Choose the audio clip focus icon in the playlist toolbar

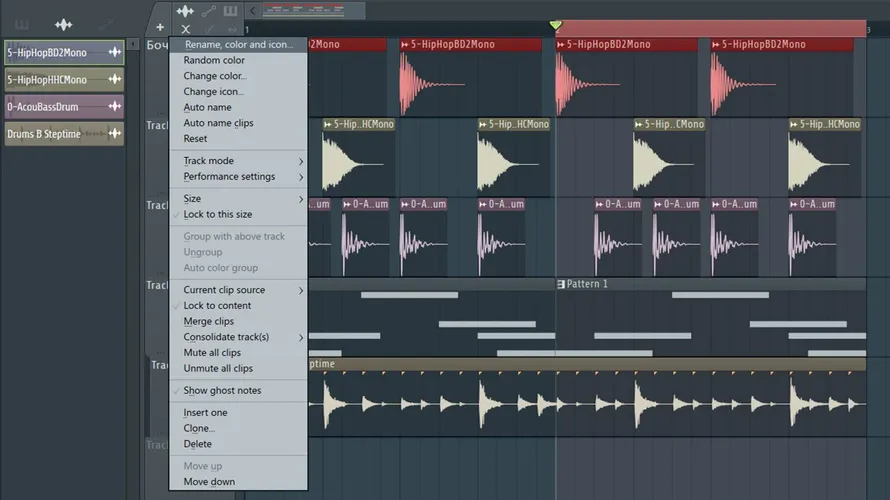pyautogui.click(x=185, y=10)
